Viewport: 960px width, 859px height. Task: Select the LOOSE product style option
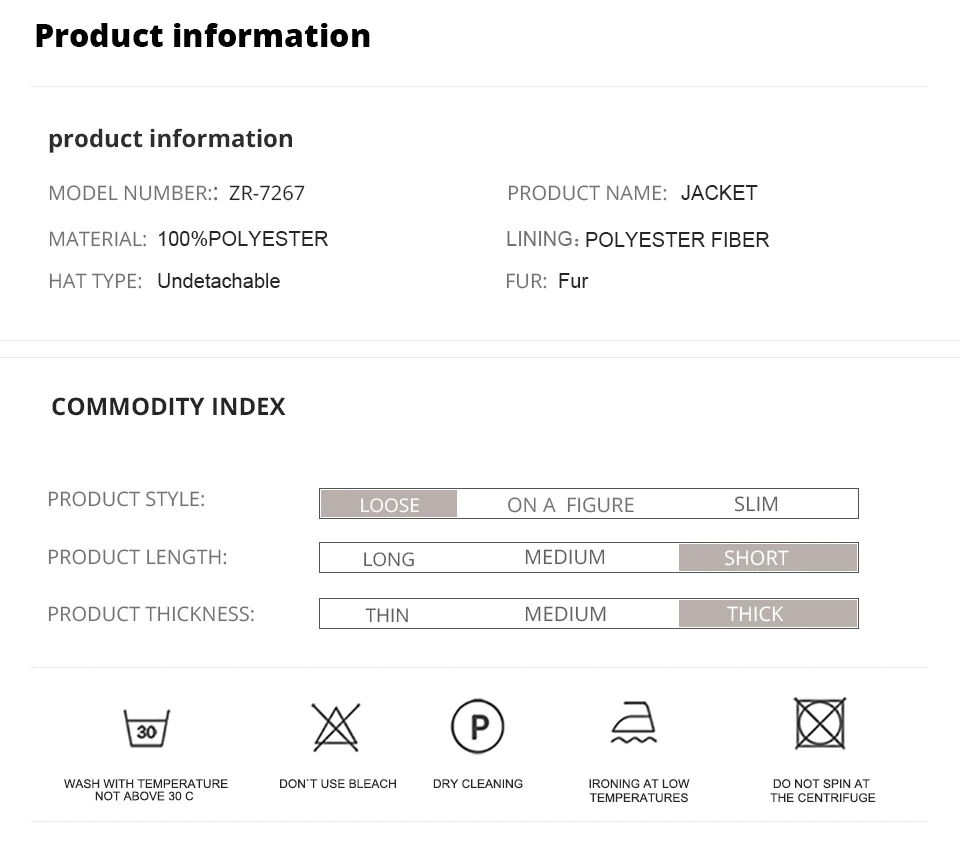point(389,504)
